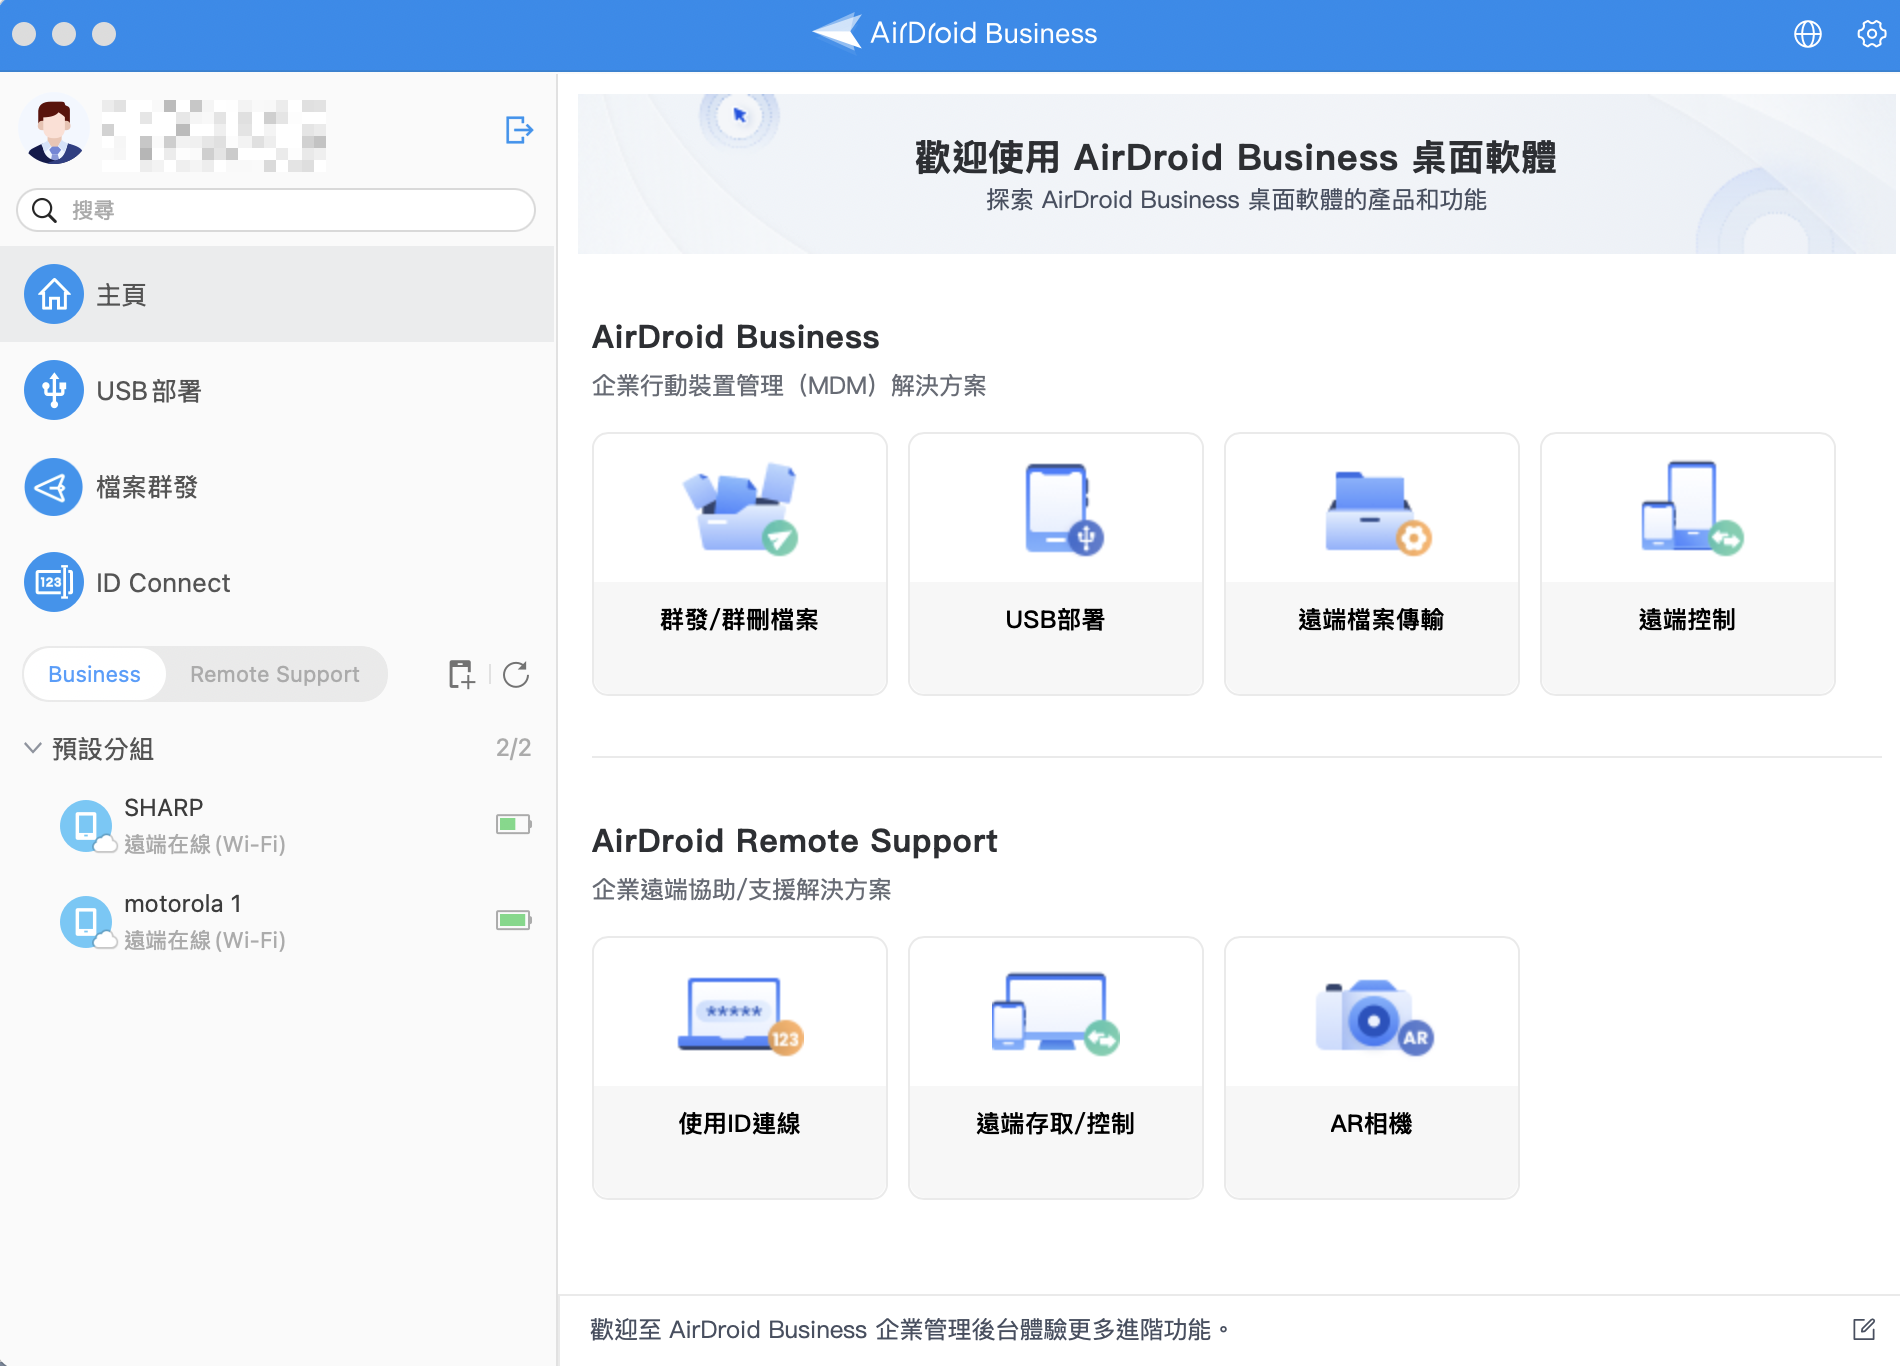
Task: Click the laptop icon on 使用ID連線 card
Action: click(740, 1015)
